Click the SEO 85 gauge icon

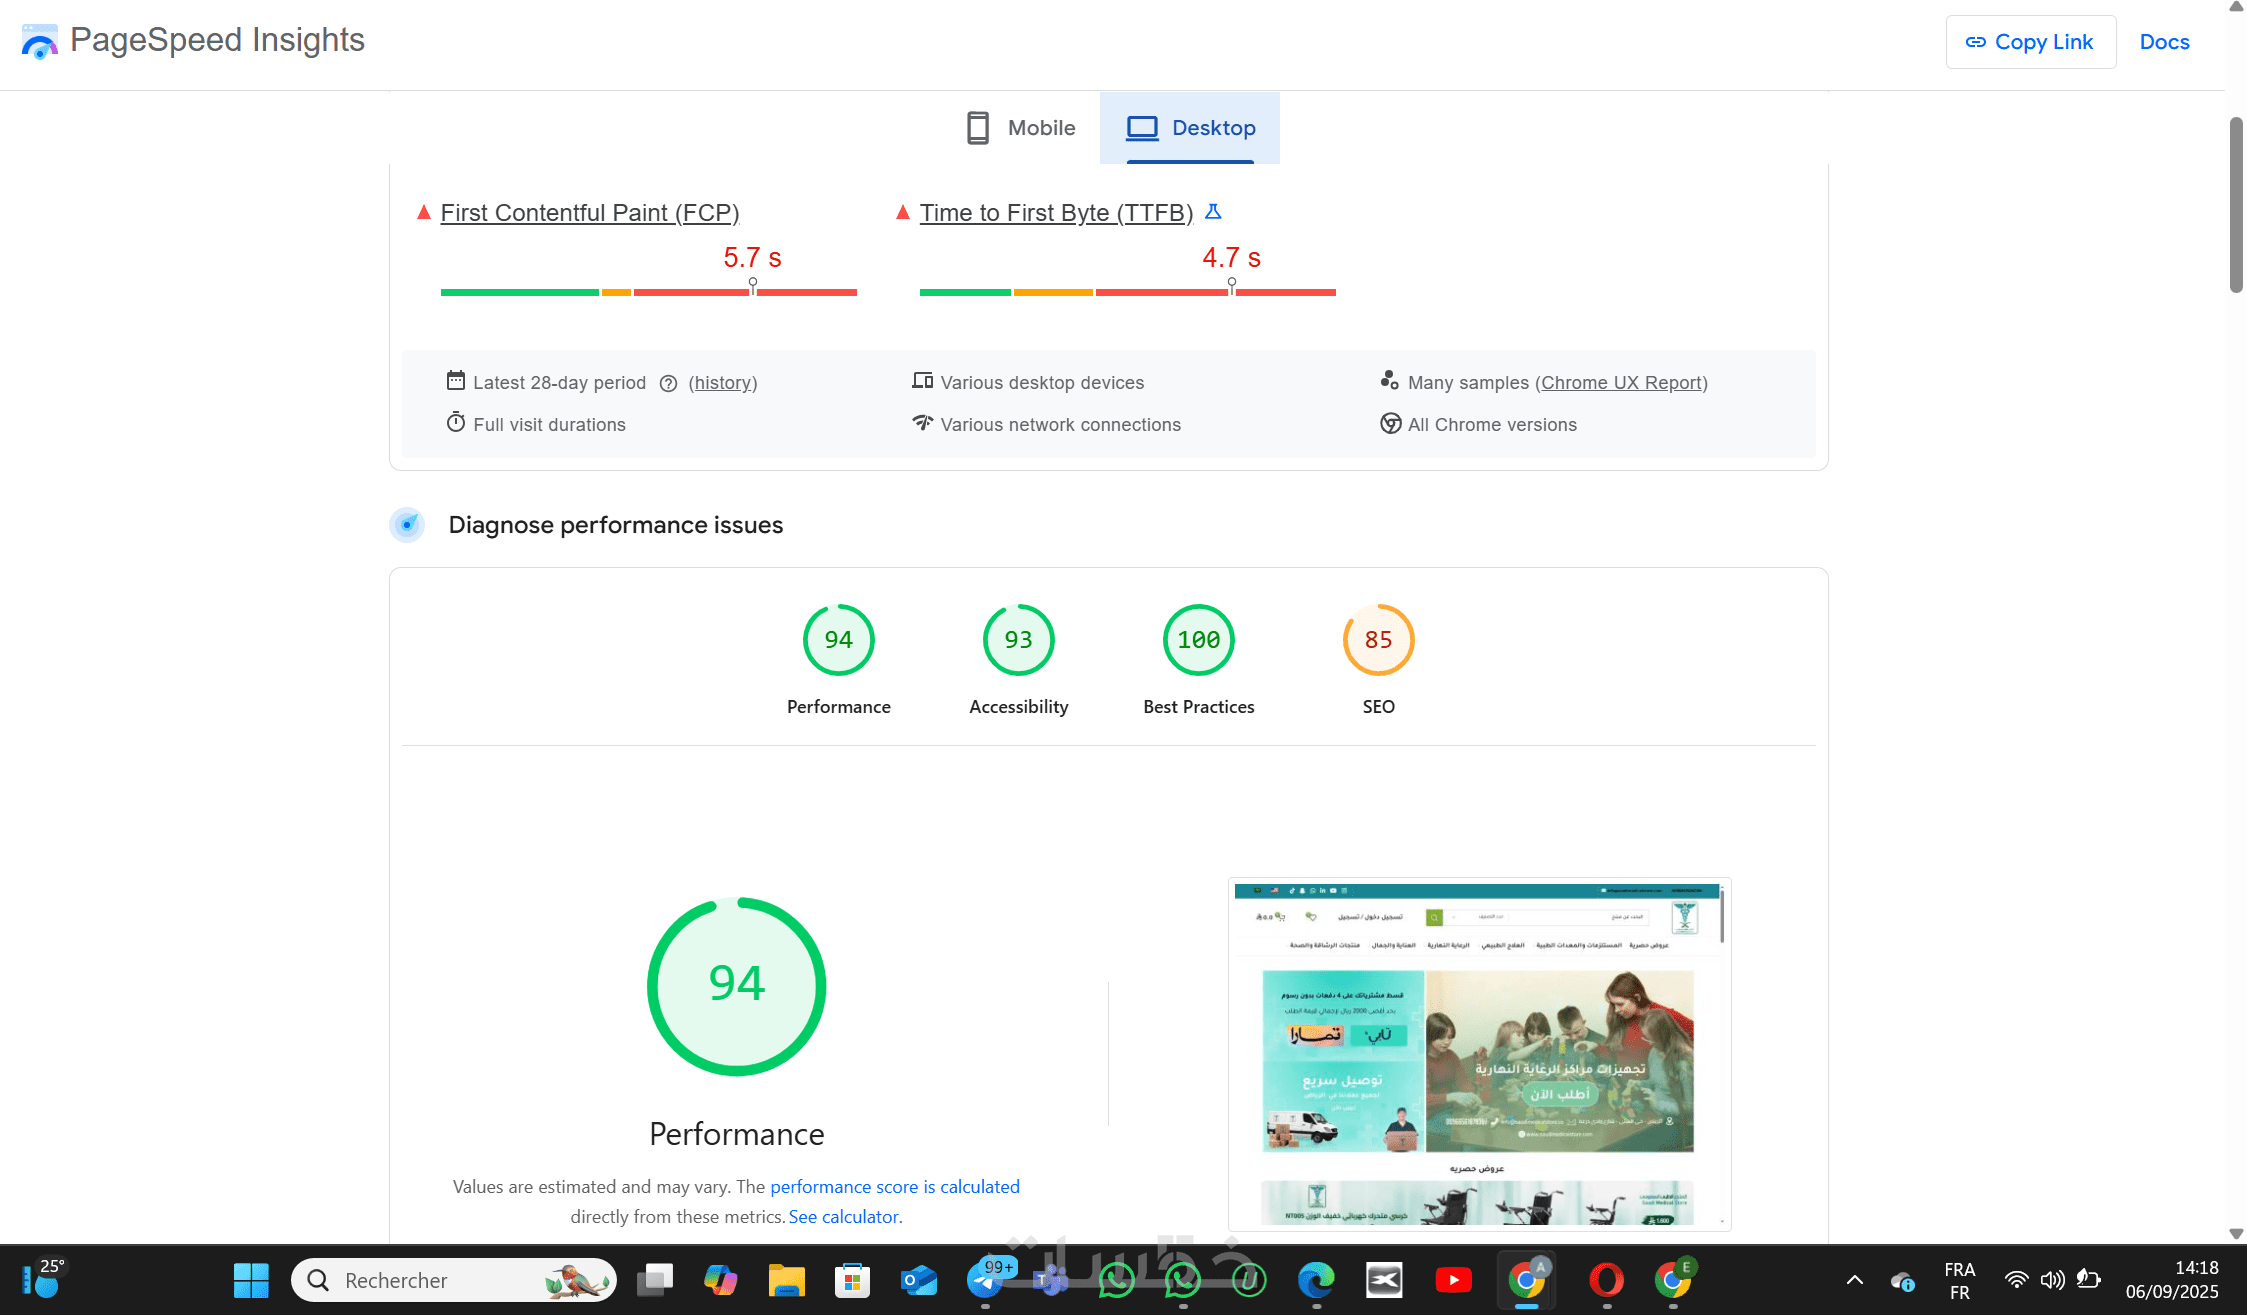(1378, 640)
